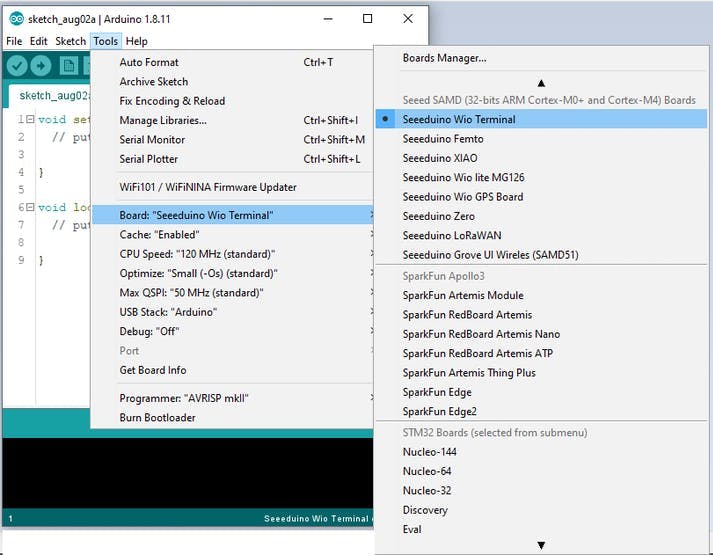Pick Discovery from STM32 boards

pyautogui.click(x=541, y=510)
